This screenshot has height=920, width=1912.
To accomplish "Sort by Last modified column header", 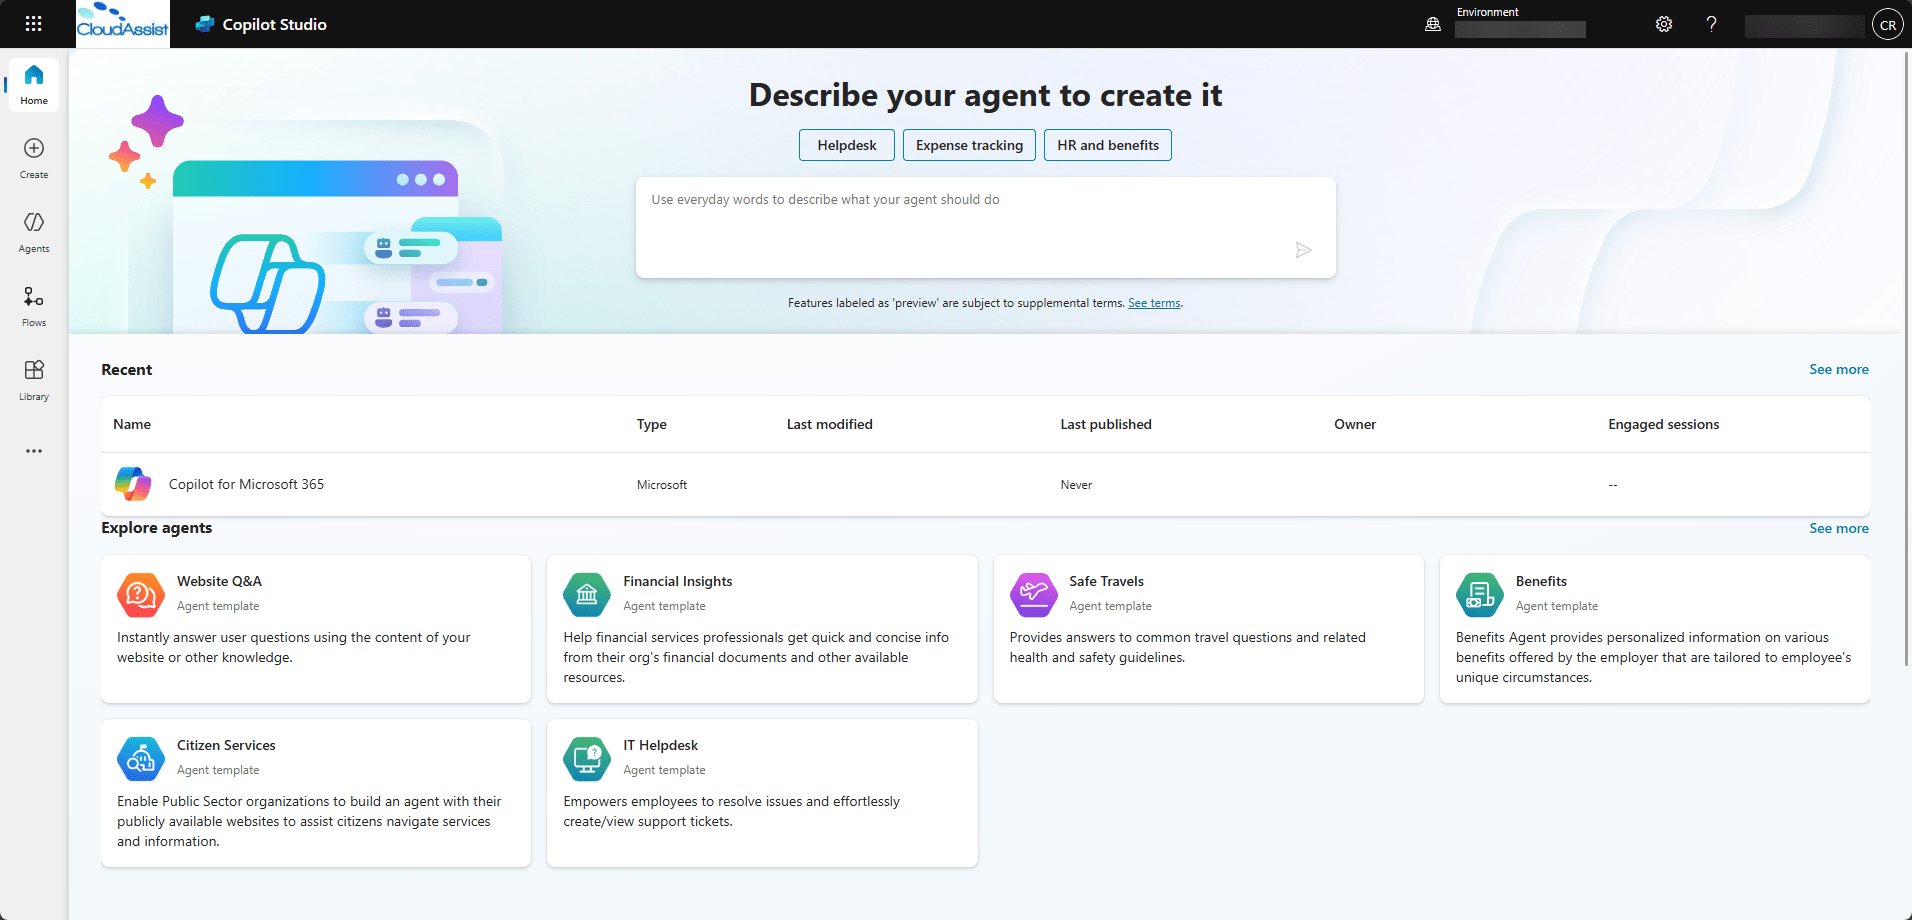I will (829, 424).
